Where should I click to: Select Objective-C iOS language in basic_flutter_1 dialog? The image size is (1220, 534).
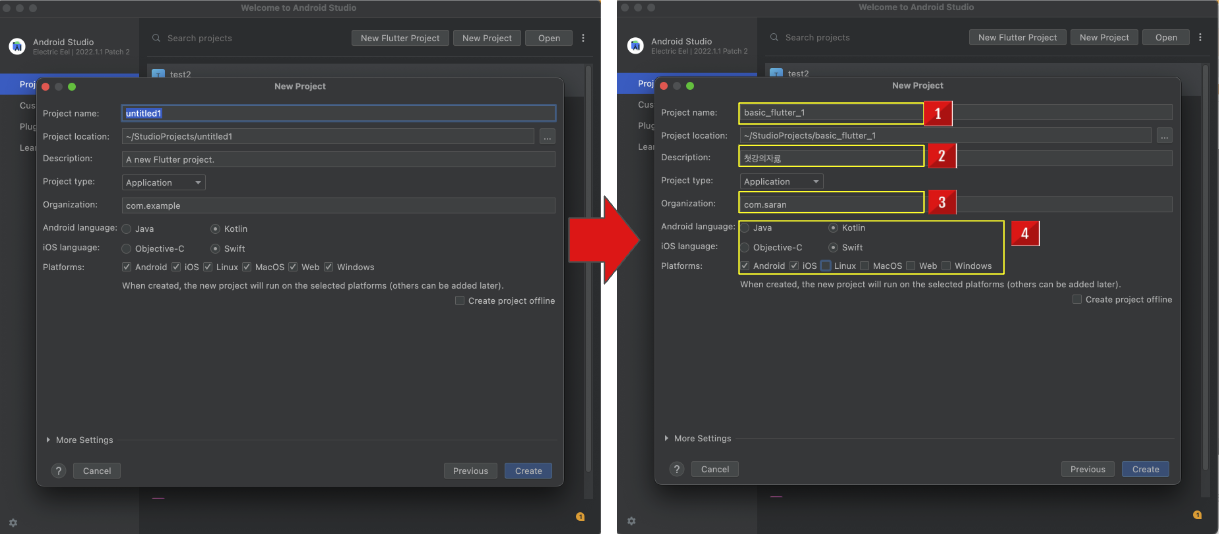tap(745, 247)
